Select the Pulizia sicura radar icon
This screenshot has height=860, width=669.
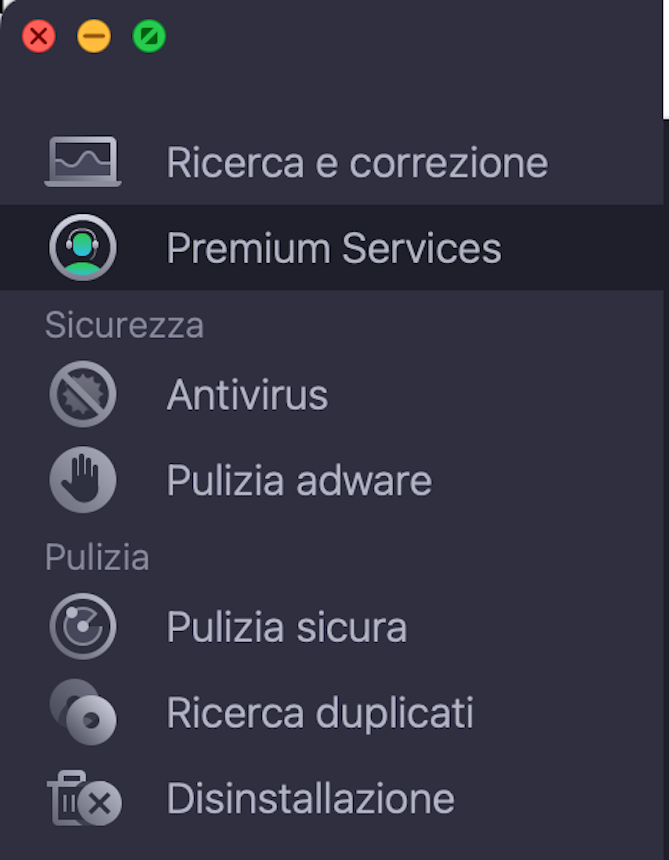[83, 626]
